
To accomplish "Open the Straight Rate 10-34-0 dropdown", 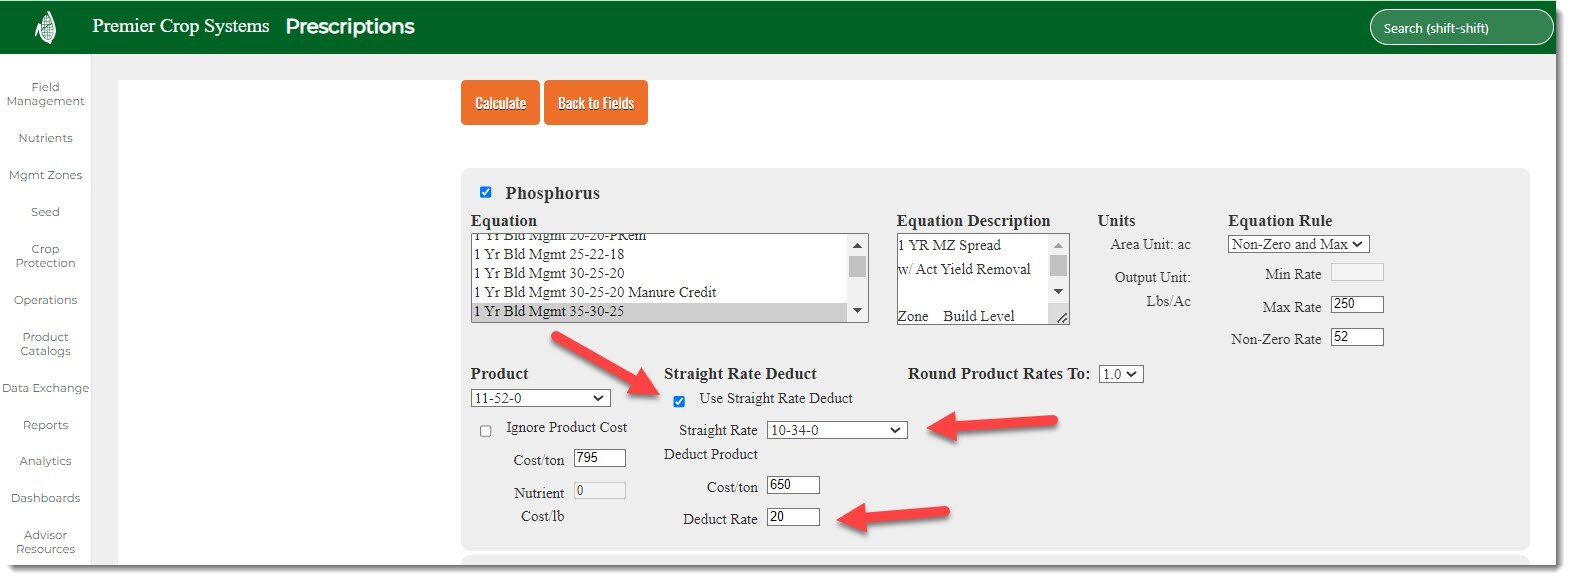I will point(837,430).
